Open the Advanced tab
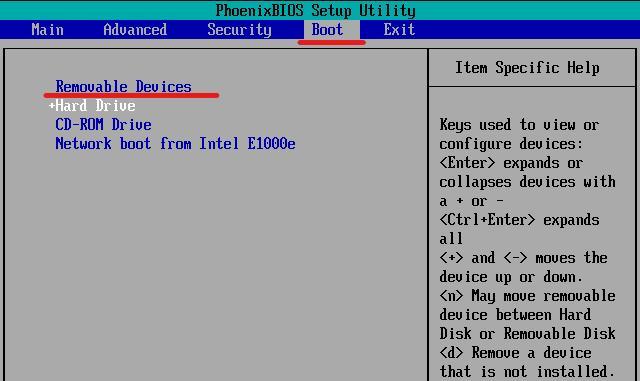Viewport: 640px width, 381px height. pyautogui.click(x=135, y=30)
